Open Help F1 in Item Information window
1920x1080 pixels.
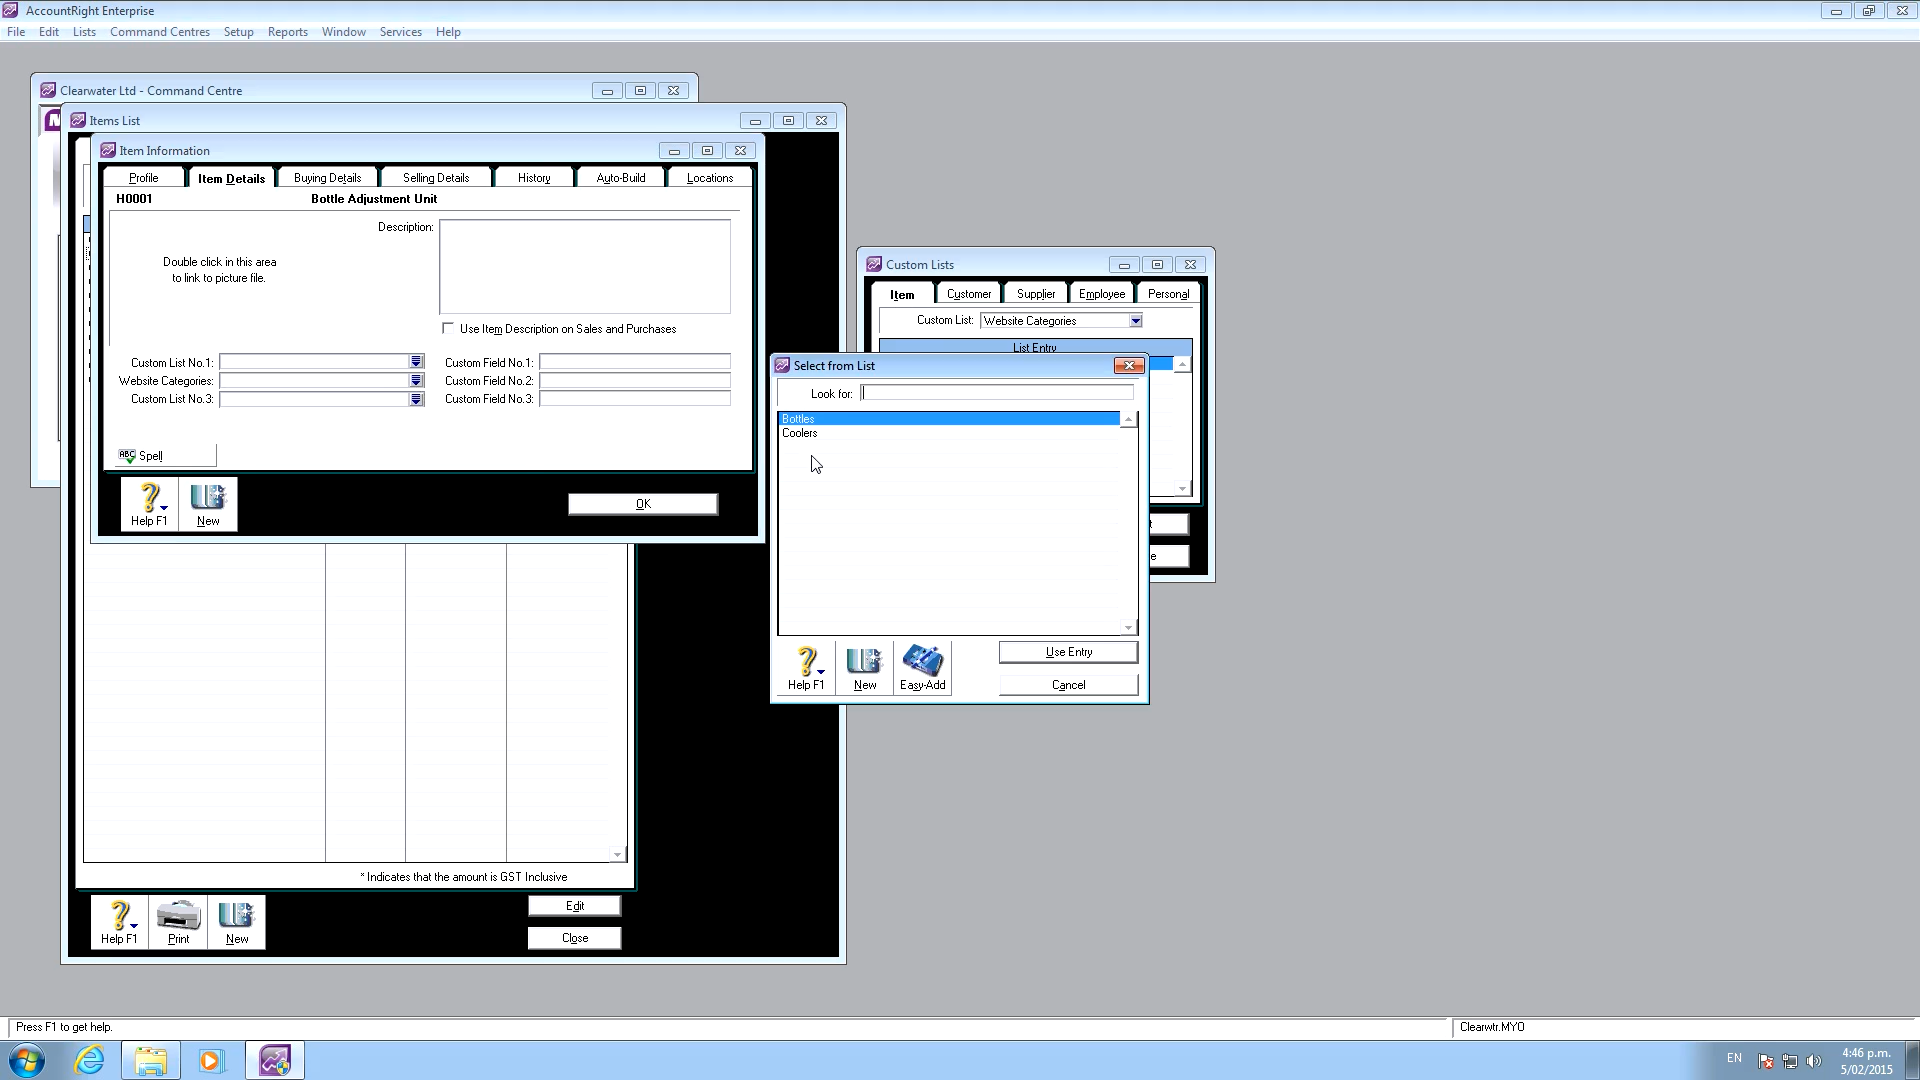coord(149,504)
